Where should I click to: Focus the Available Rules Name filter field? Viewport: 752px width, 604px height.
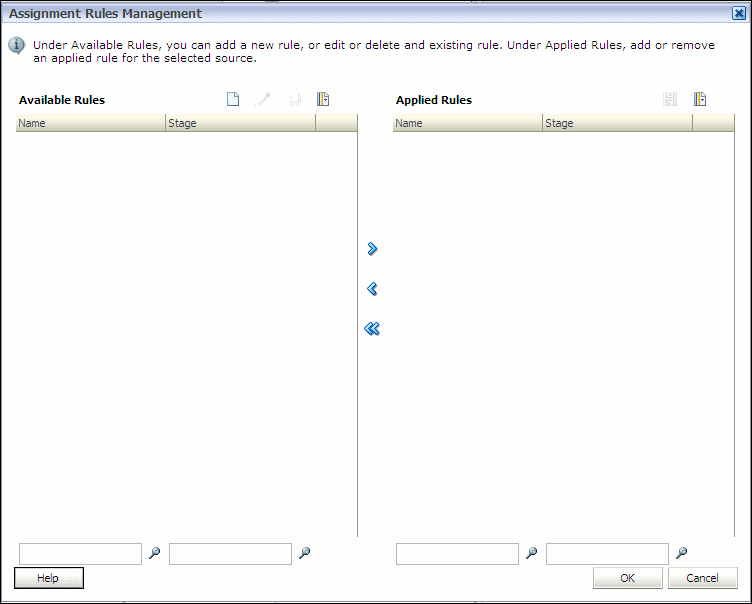(81, 554)
